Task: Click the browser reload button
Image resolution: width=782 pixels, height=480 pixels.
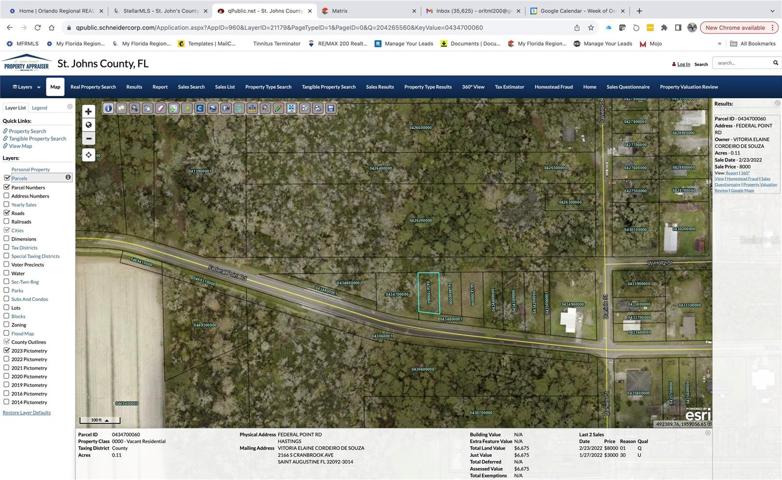Action: tap(37, 28)
